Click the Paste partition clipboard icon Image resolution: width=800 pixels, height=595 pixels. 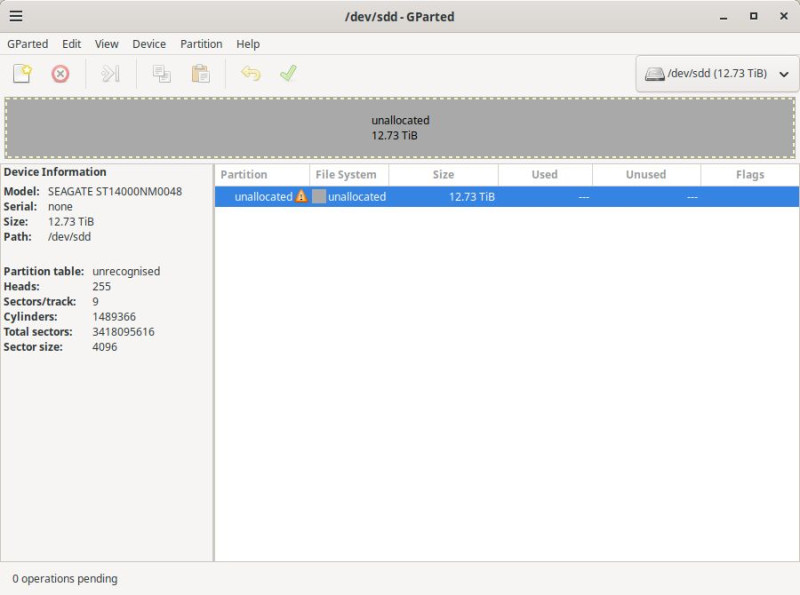[201, 74]
